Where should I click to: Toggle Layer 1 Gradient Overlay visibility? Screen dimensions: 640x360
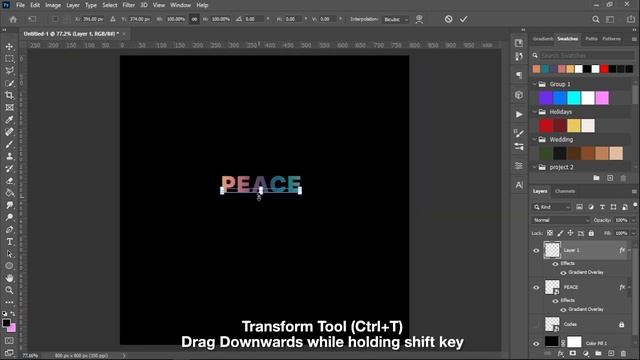(x=563, y=273)
